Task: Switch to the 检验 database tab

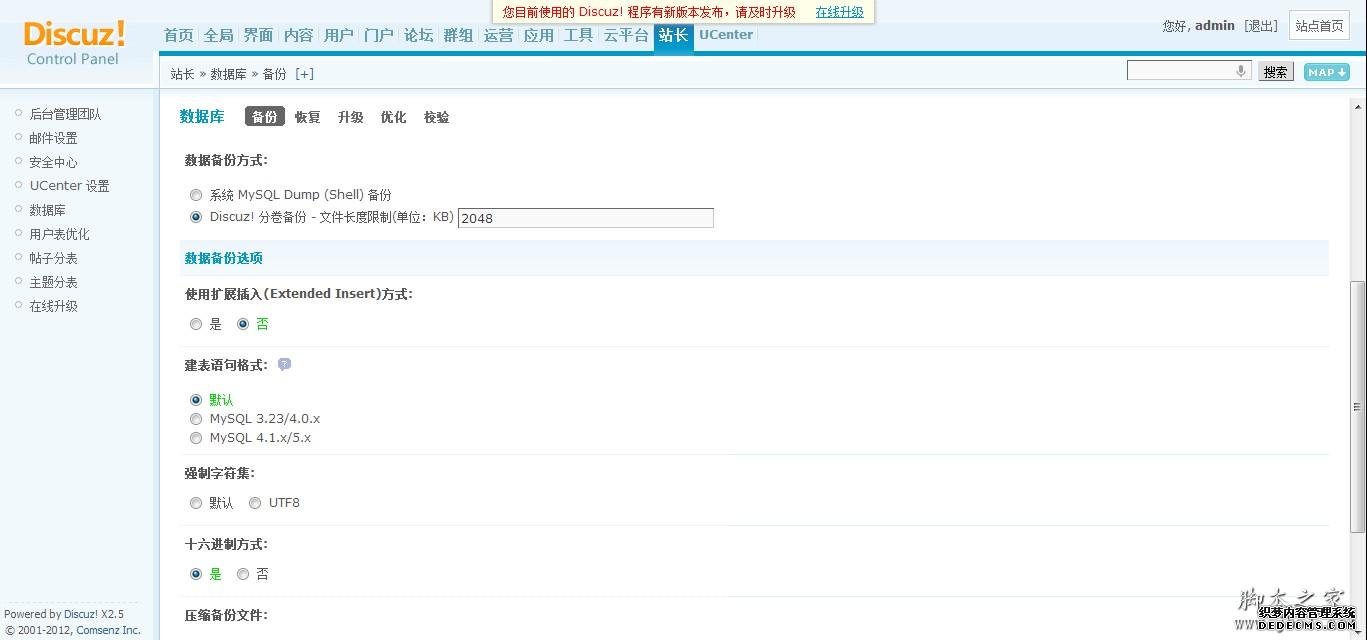Action: (x=436, y=117)
